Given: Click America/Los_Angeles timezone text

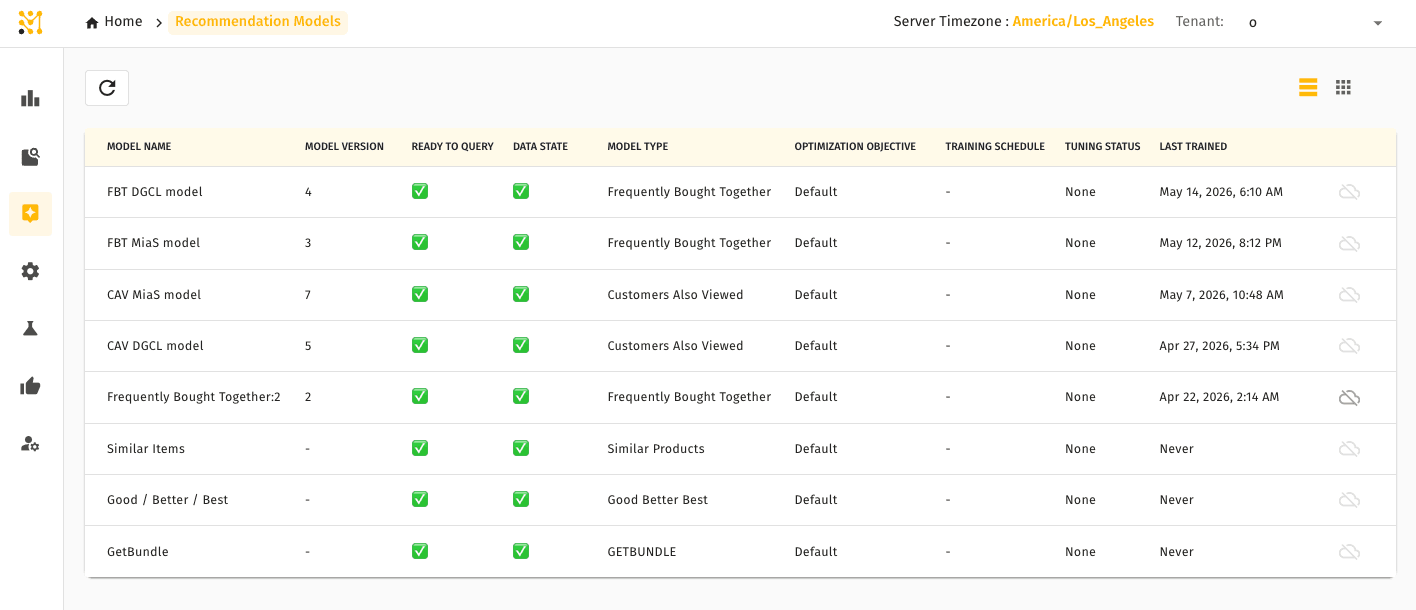Looking at the screenshot, I should (x=1083, y=22).
